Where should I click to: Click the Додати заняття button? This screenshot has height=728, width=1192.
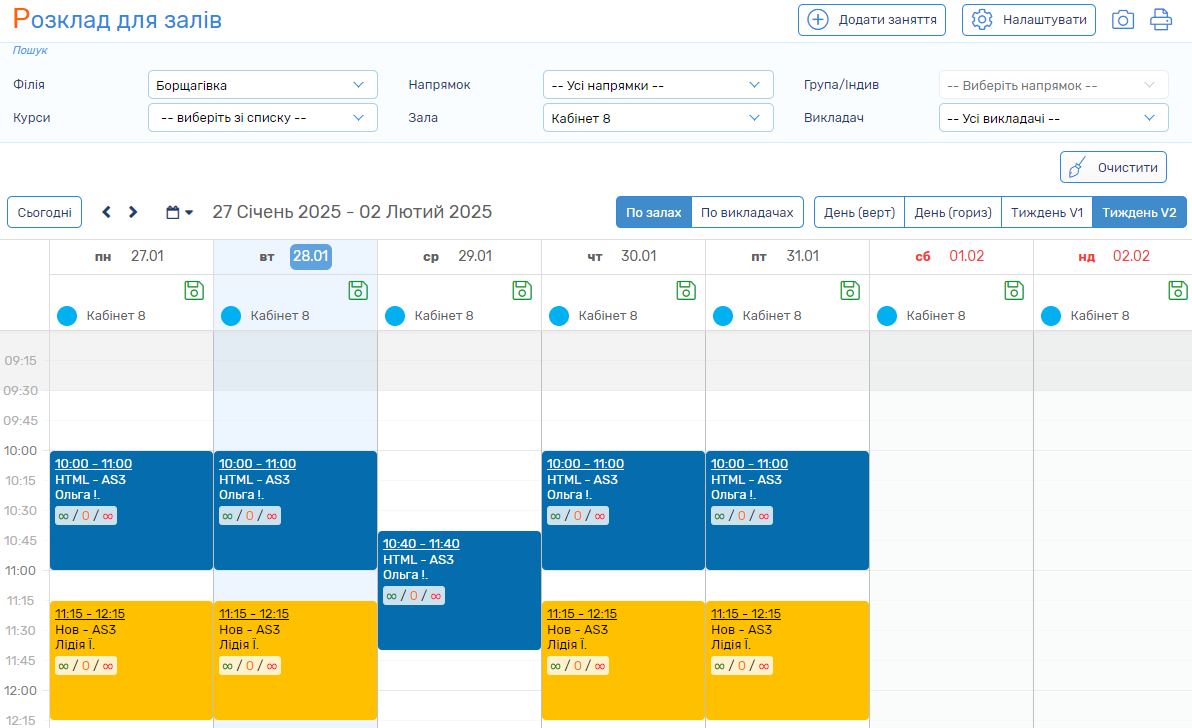click(x=872, y=20)
